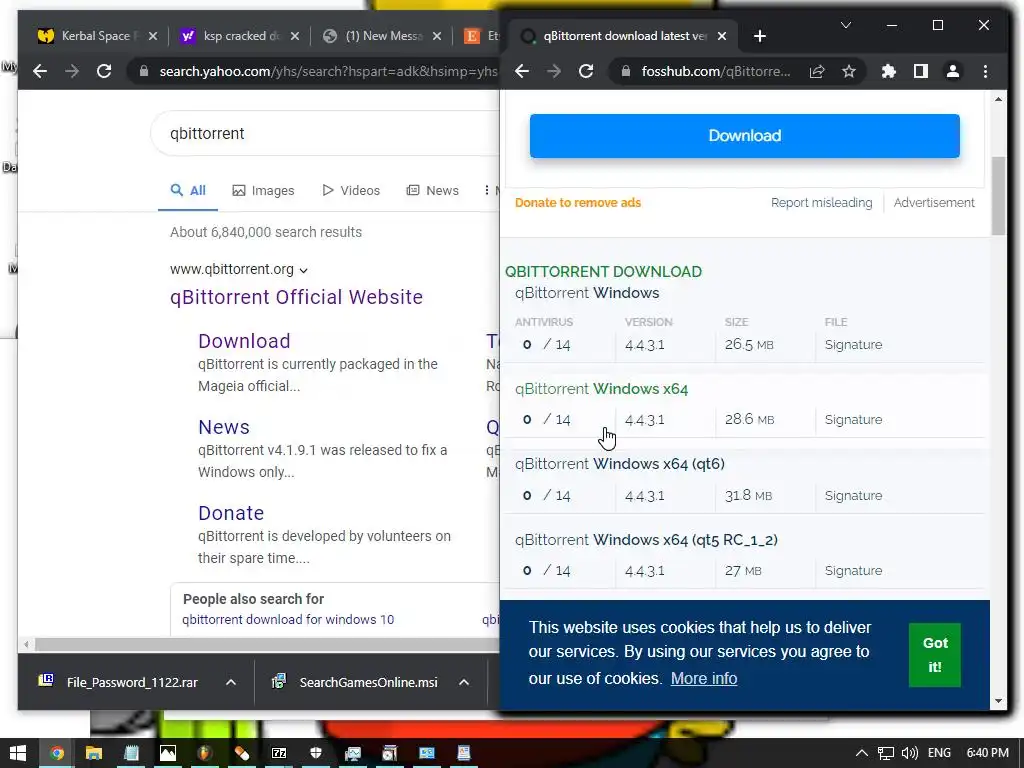The height and width of the screenshot is (768, 1024).
Task: Click qbittorrent download for windows 10 suggestion
Action: click(288, 620)
